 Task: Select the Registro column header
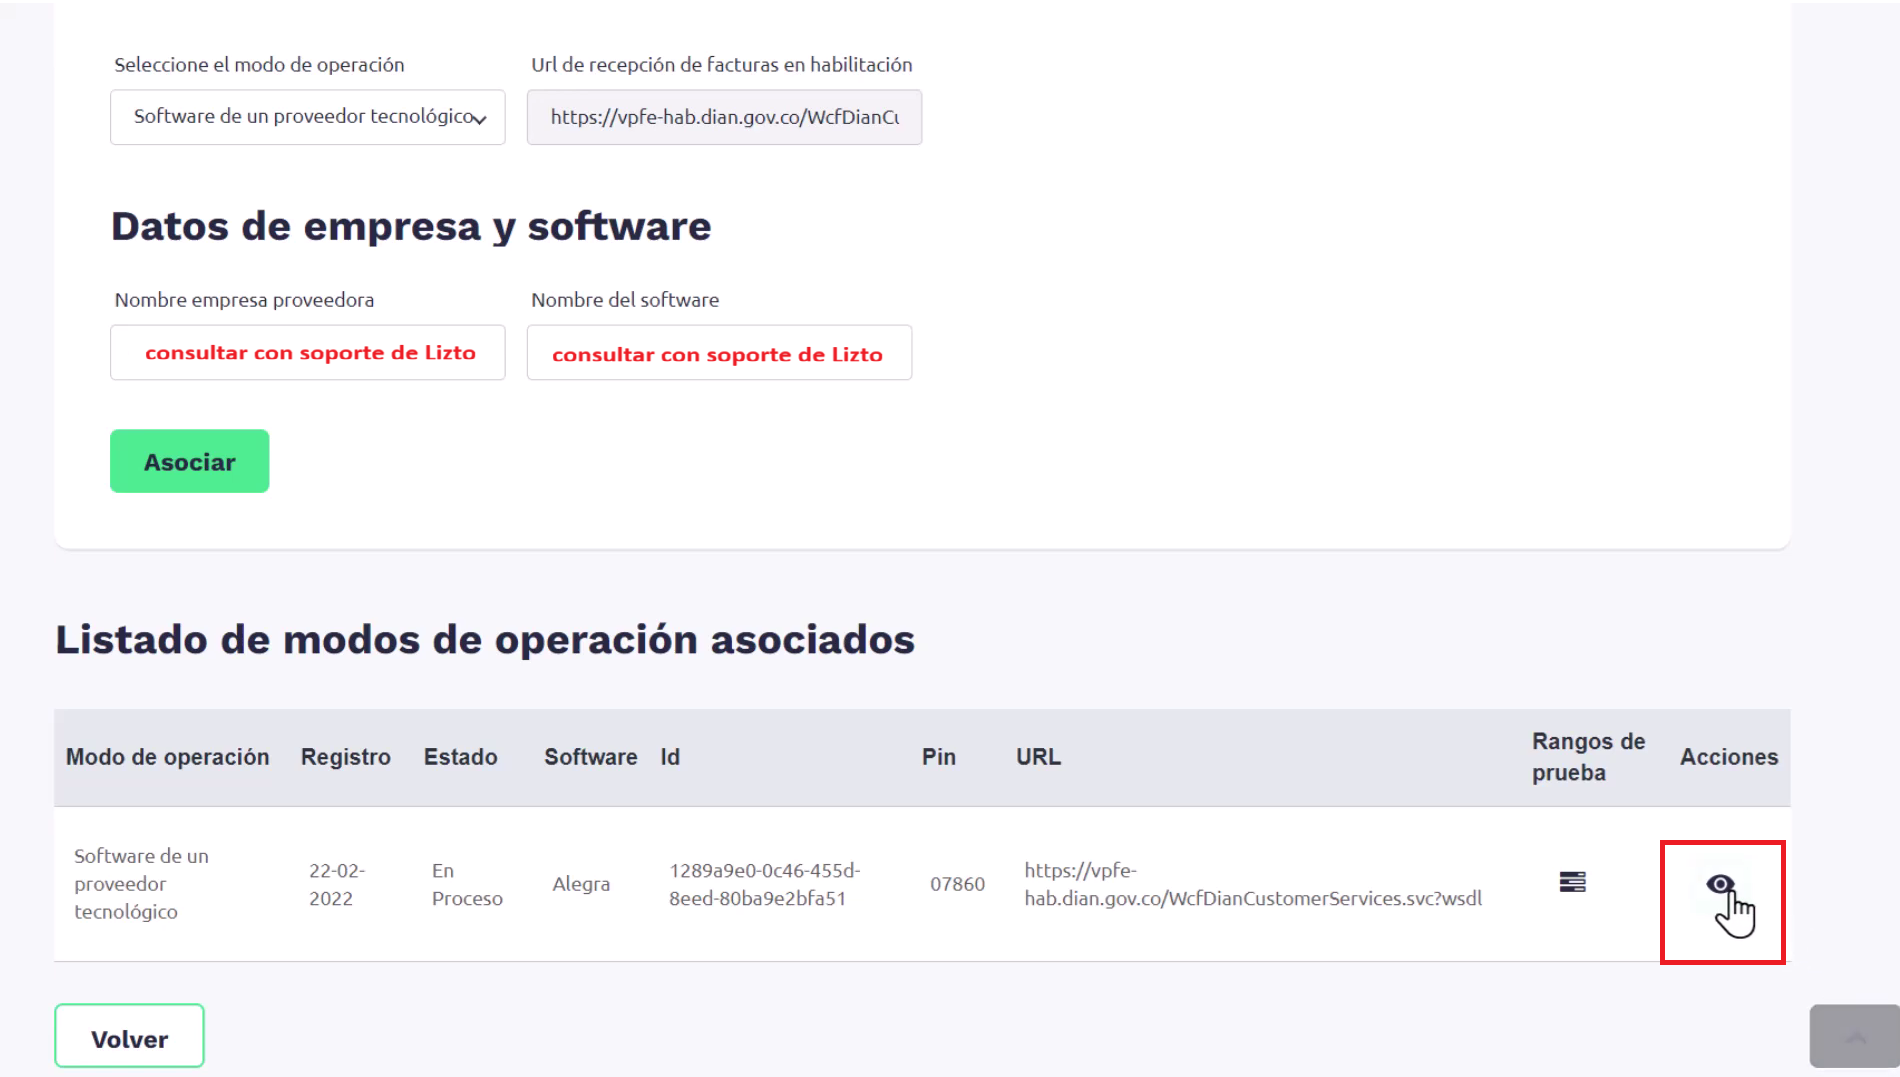(x=346, y=757)
